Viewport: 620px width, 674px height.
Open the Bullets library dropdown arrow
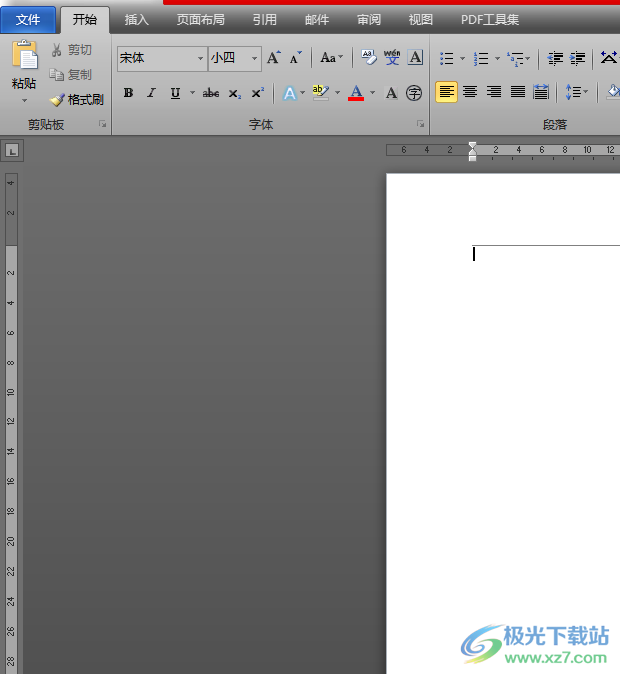coord(463,58)
